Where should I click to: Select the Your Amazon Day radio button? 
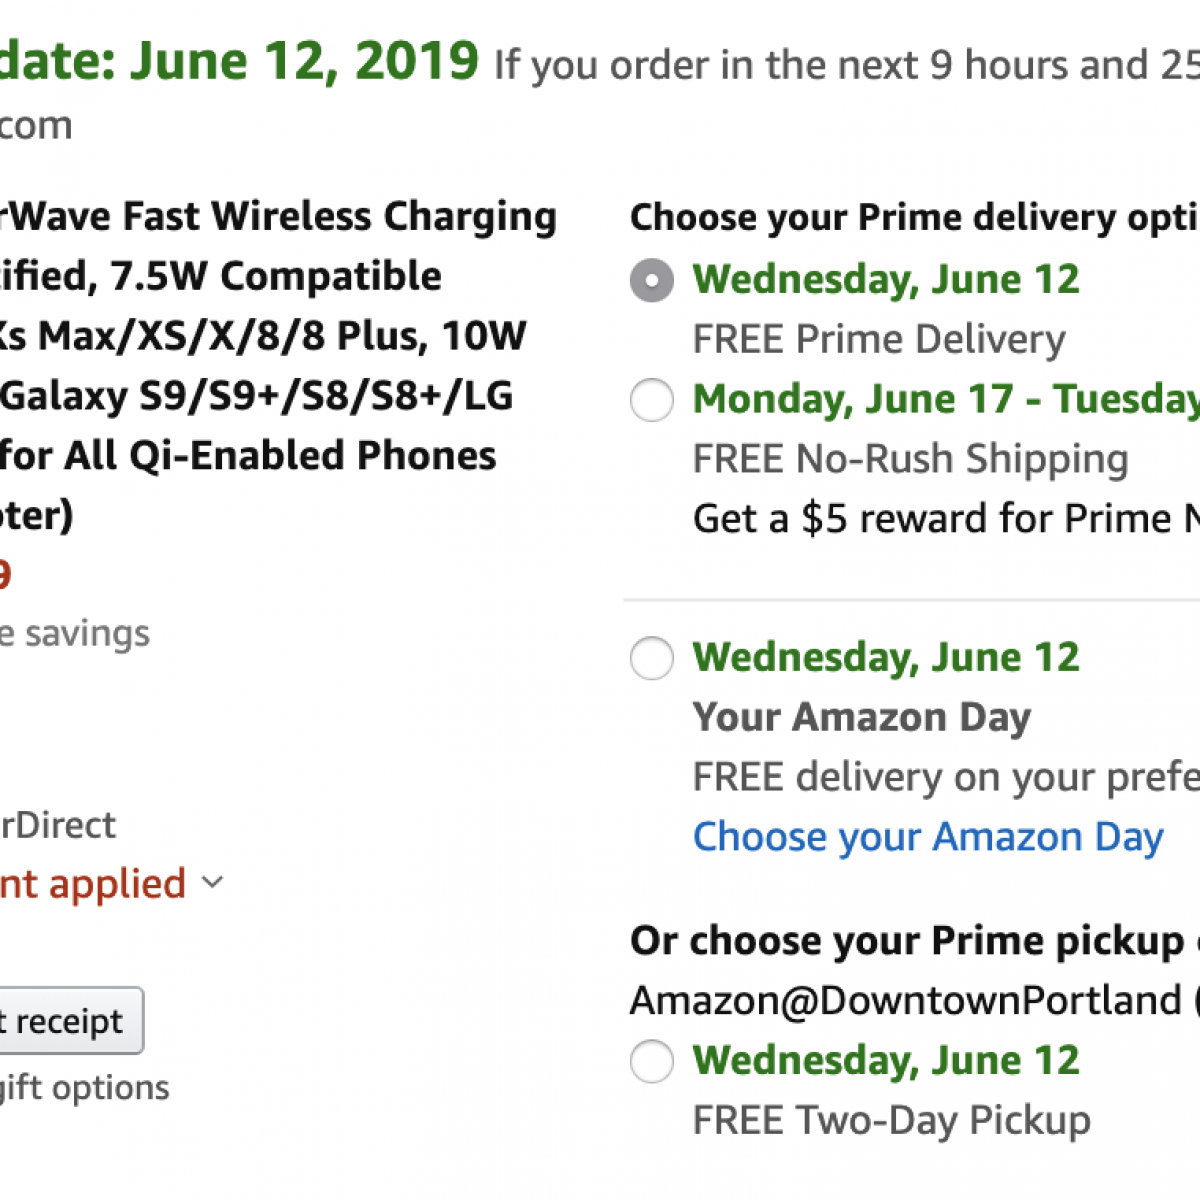(x=651, y=658)
